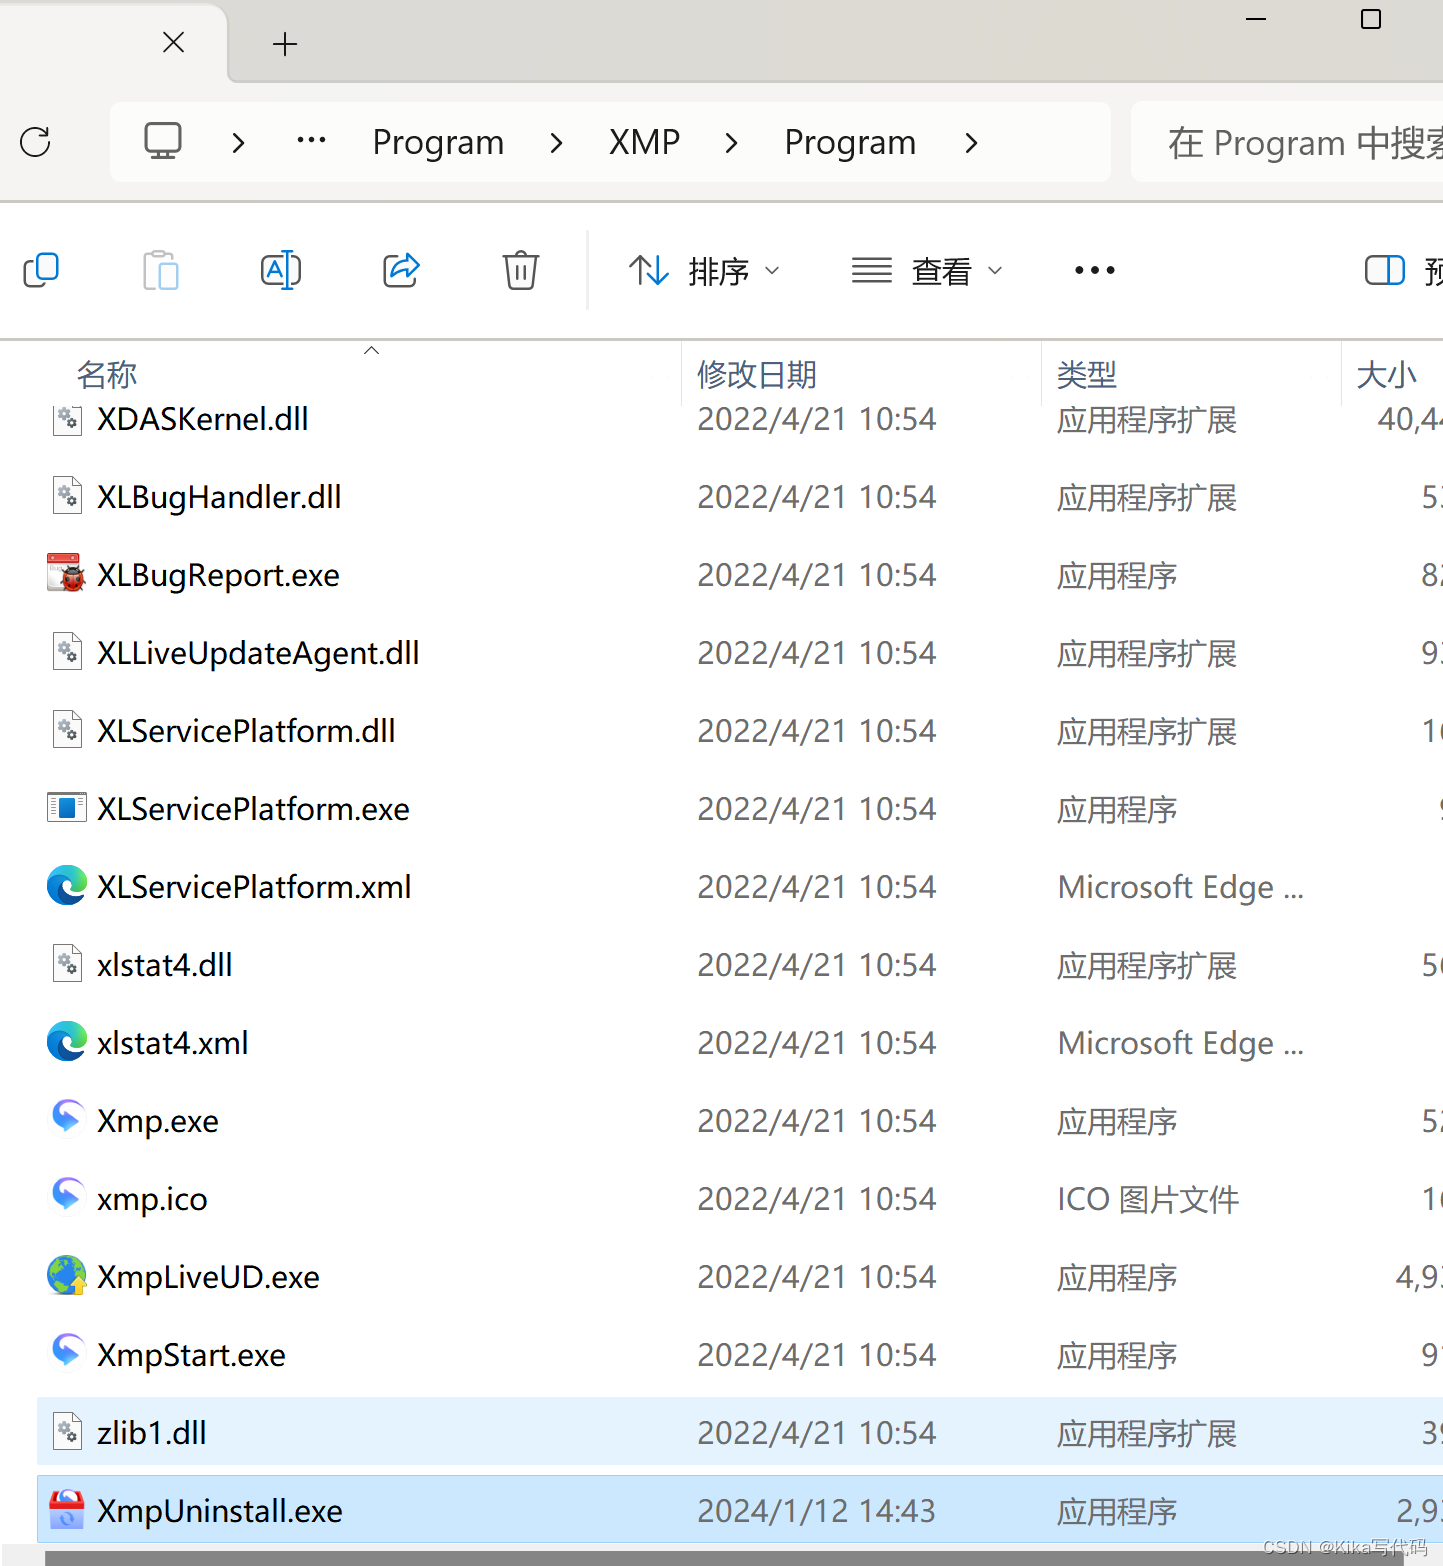
Task: Select file name XLServicePlatform.xml
Action: (254, 887)
